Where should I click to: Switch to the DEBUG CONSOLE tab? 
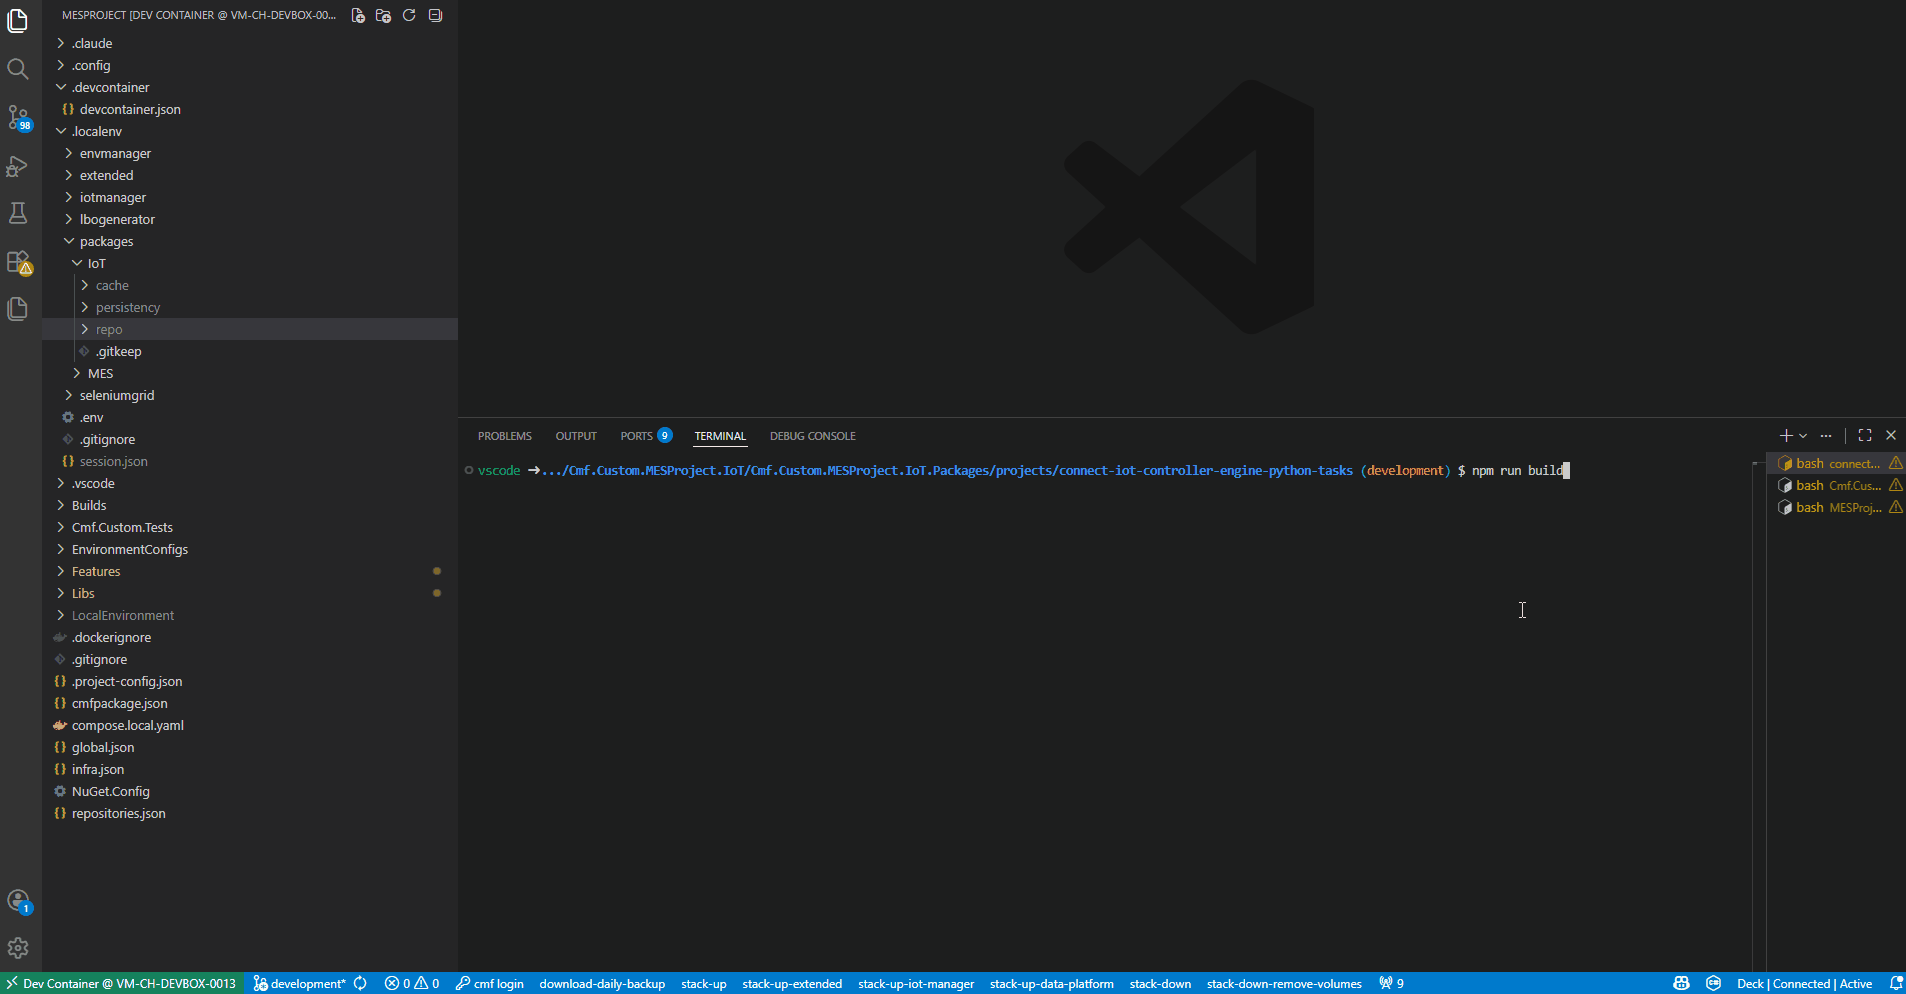click(812, 435)
